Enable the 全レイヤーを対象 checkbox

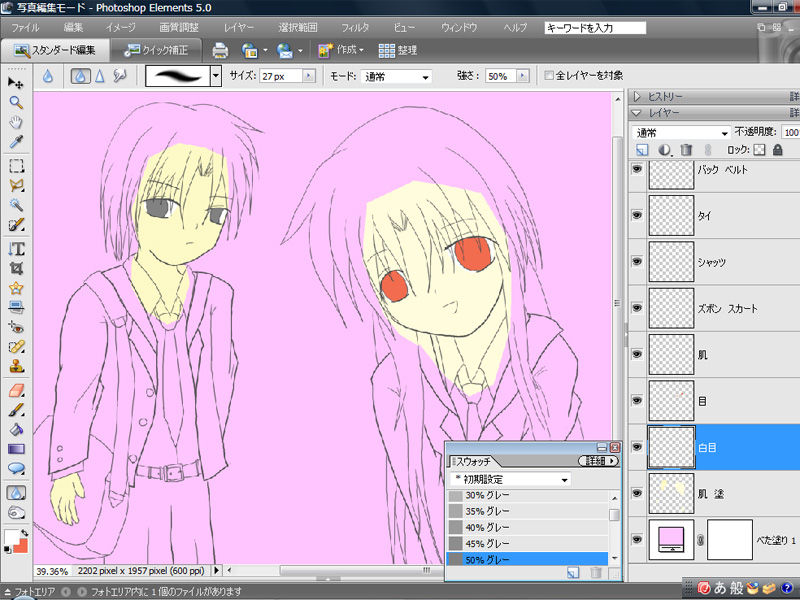(549, 75)
